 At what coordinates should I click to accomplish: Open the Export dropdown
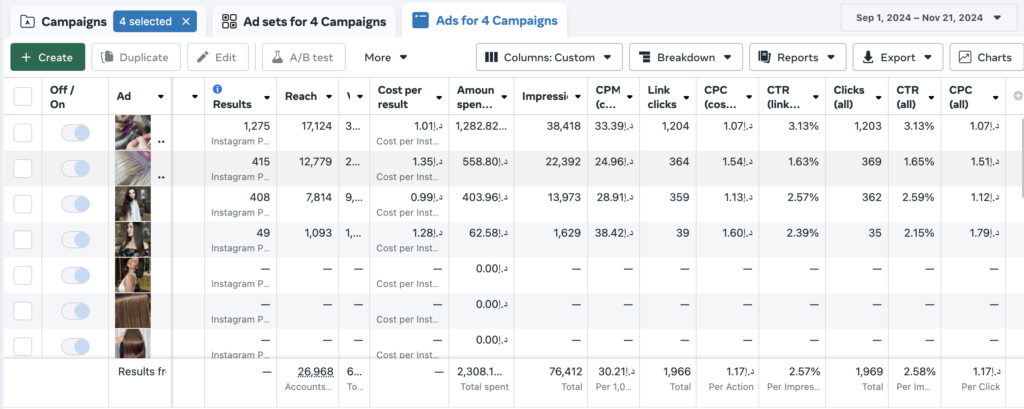click(x=897, y=57)
